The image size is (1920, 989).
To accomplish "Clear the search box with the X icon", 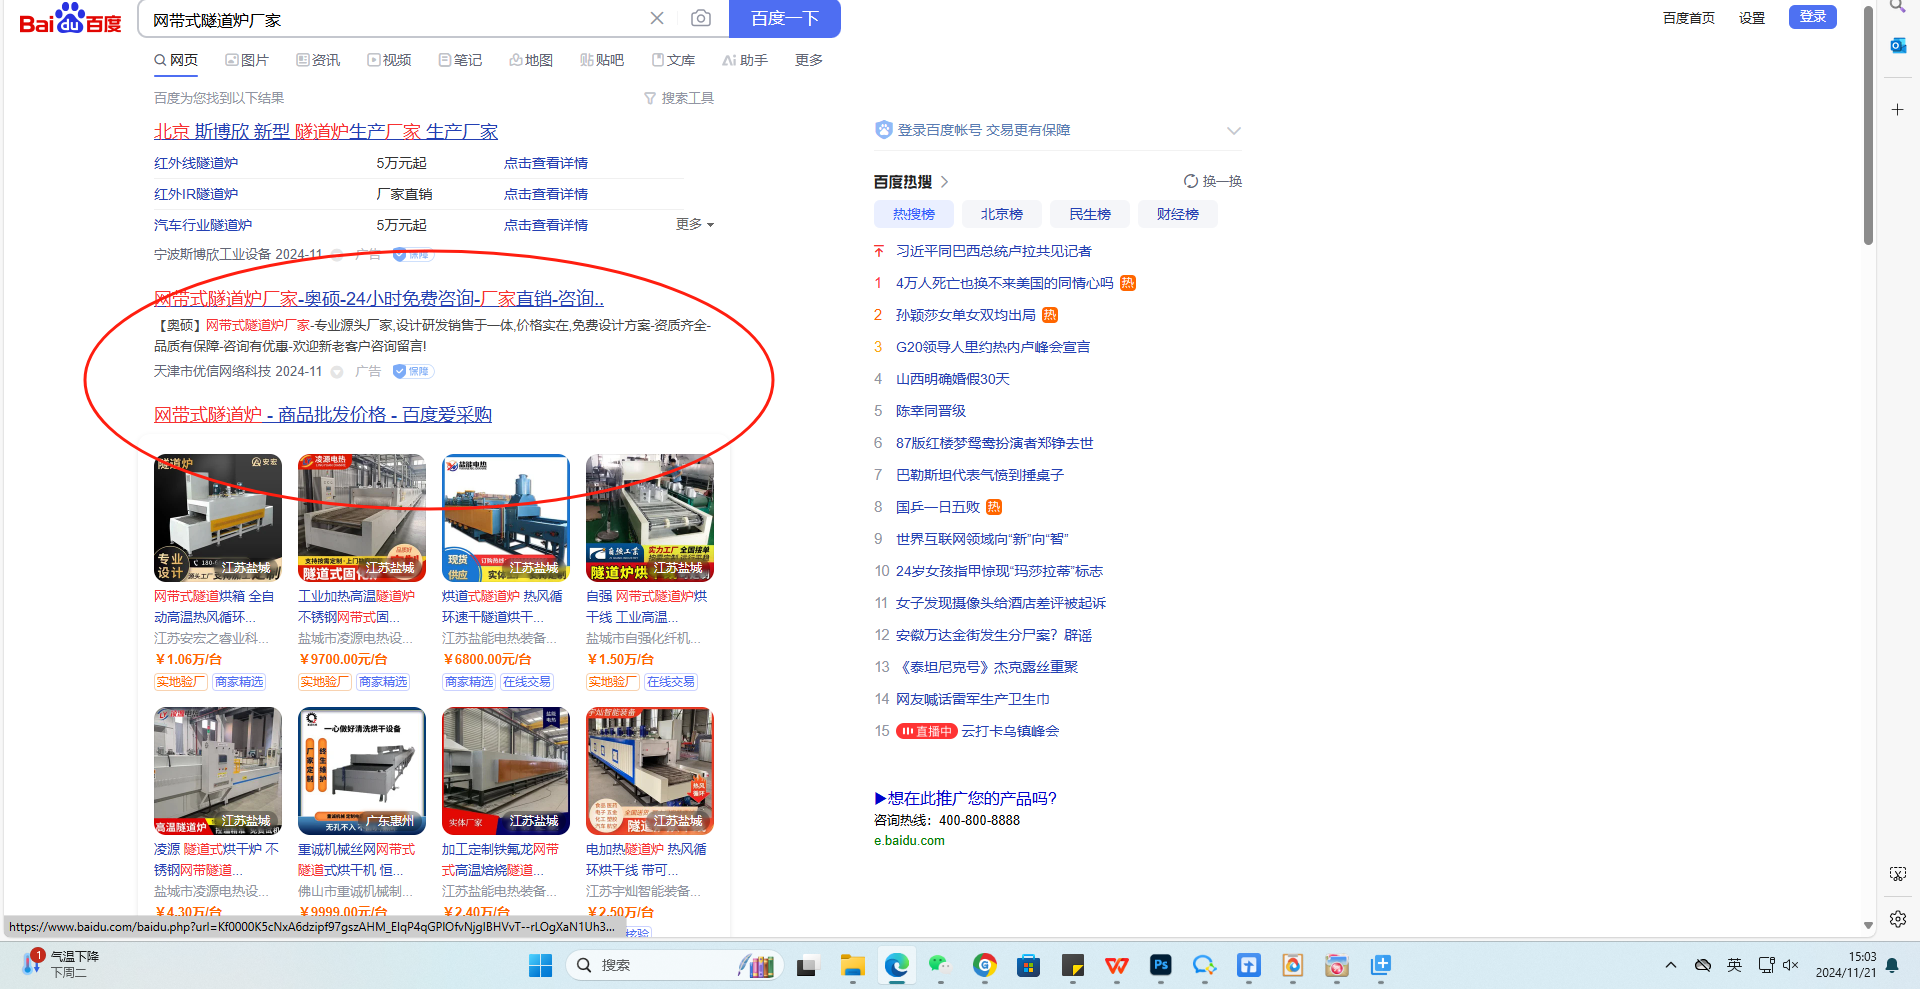I will click(657, 18).
